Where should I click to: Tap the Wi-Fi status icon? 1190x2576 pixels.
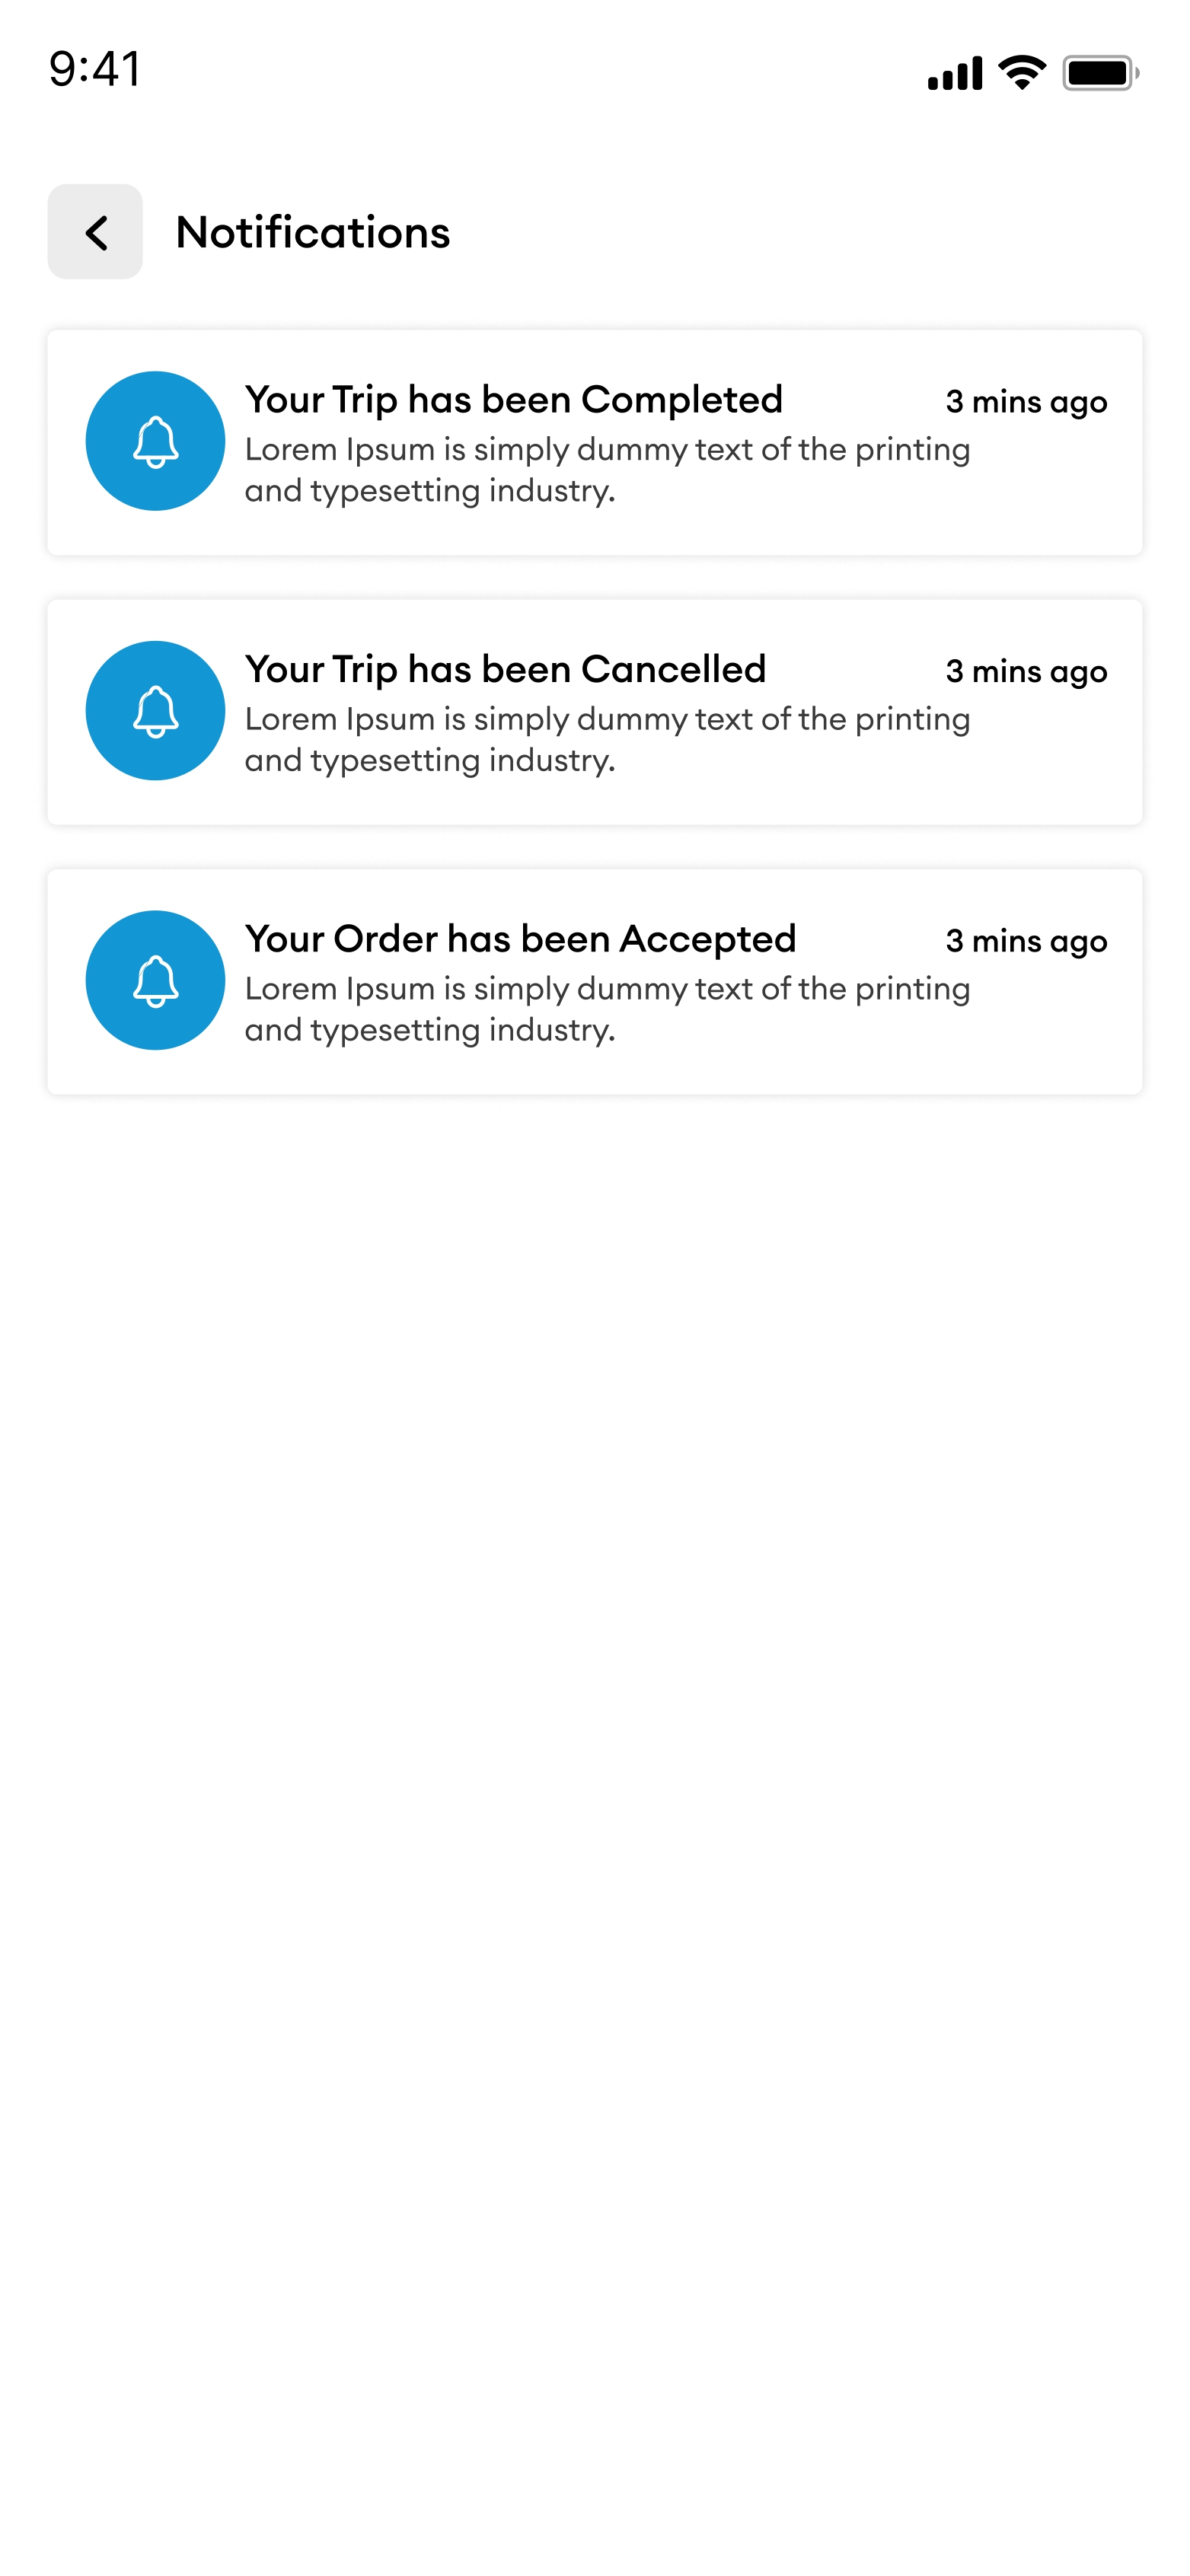coord(1022,73)
